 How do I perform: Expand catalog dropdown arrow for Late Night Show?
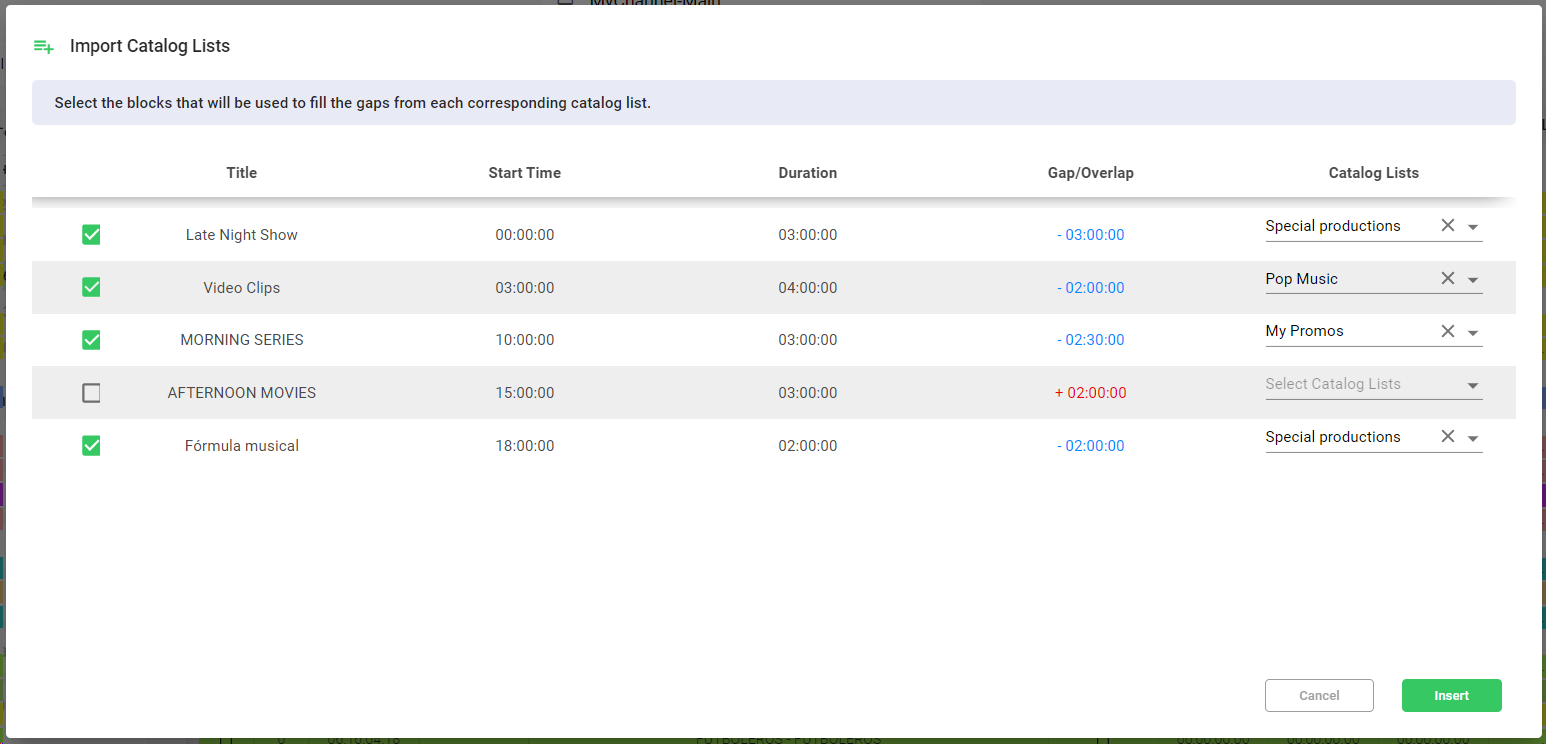pyautogui.click(x=1473, y=228)
